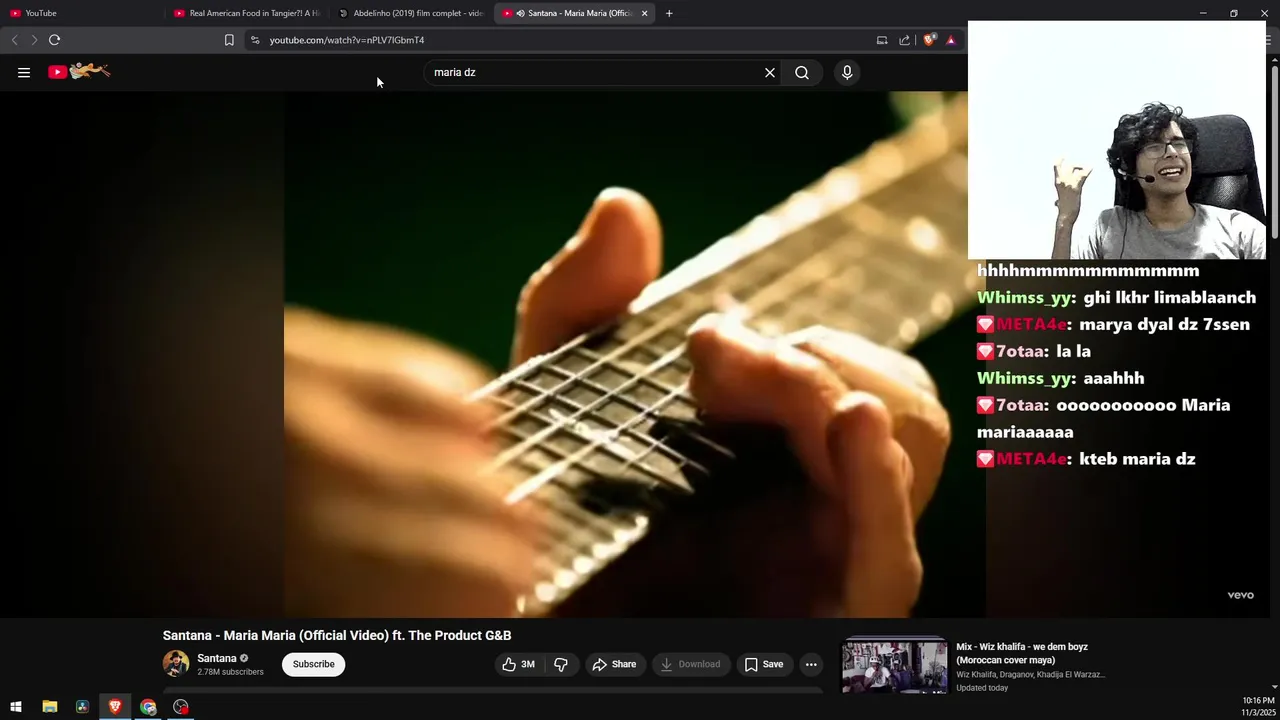The width and height of the screenshot is (1280, 720).
Task: Go back using the browser back arrow
Action: coord(14,40)
